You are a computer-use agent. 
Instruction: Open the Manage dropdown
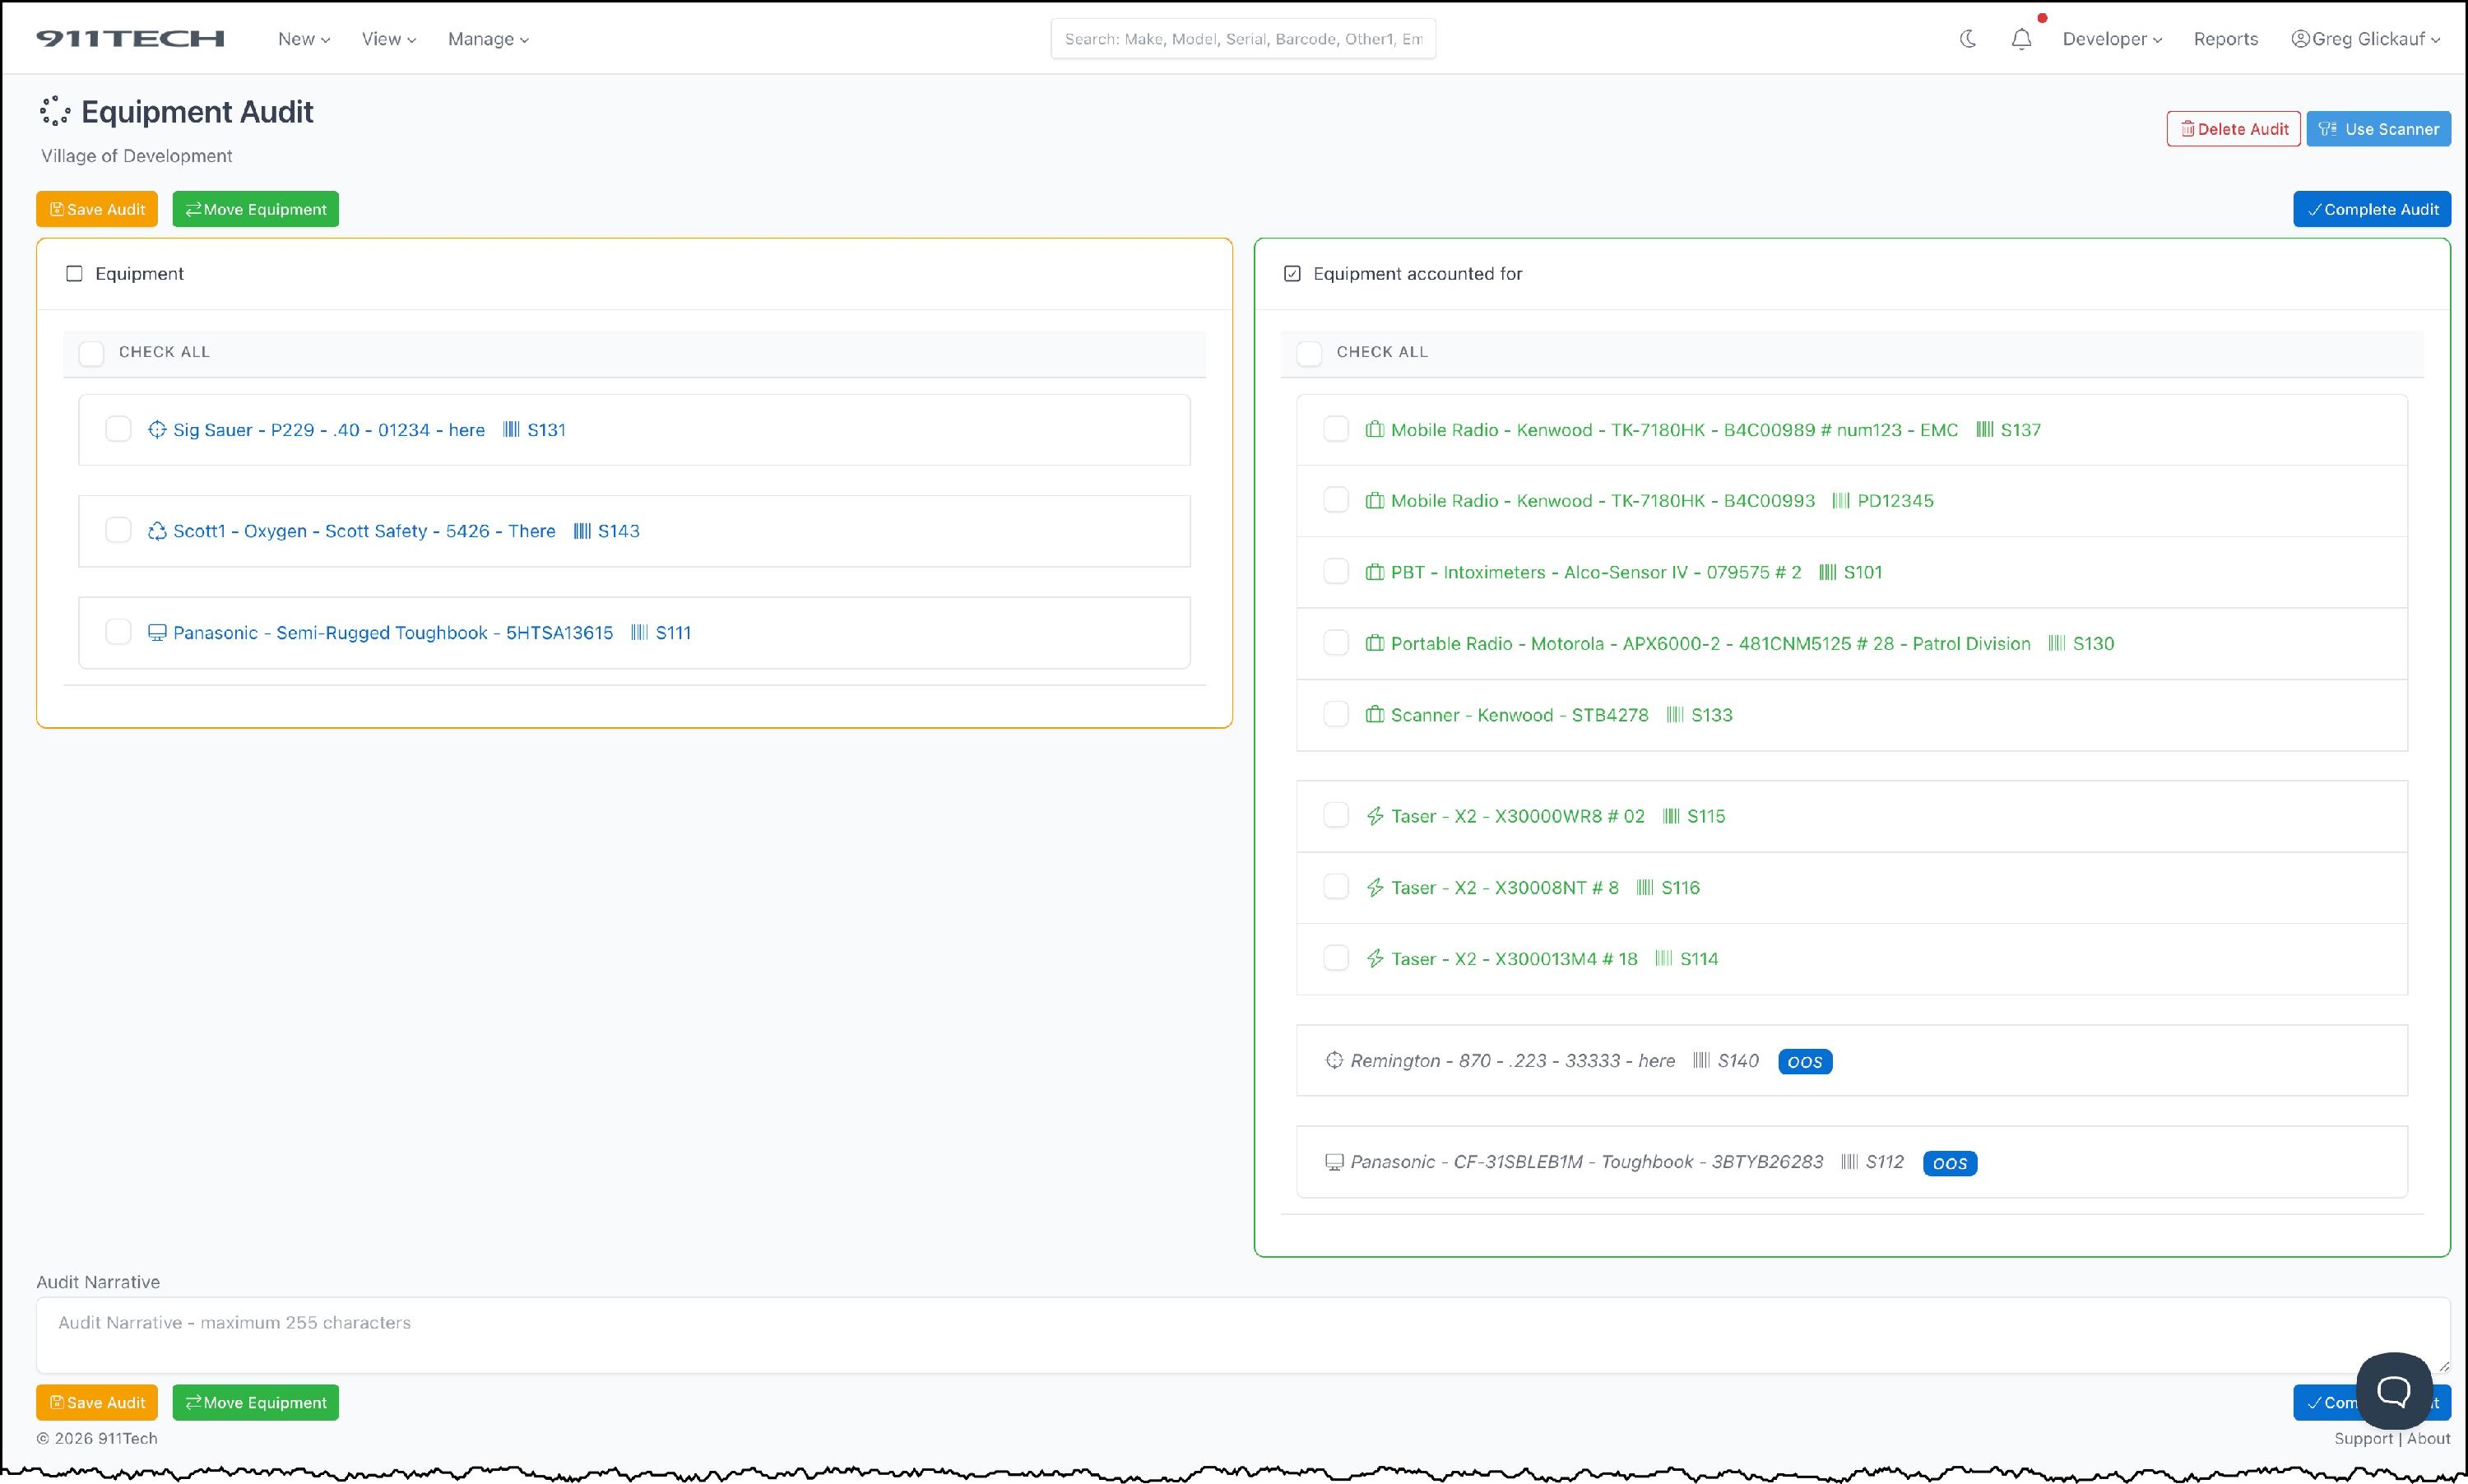click(x=488, y=39)
